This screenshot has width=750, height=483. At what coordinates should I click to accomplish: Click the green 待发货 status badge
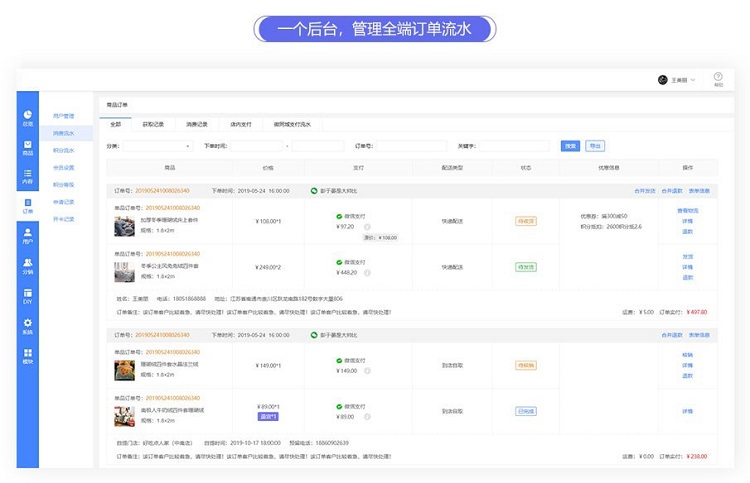526,267
